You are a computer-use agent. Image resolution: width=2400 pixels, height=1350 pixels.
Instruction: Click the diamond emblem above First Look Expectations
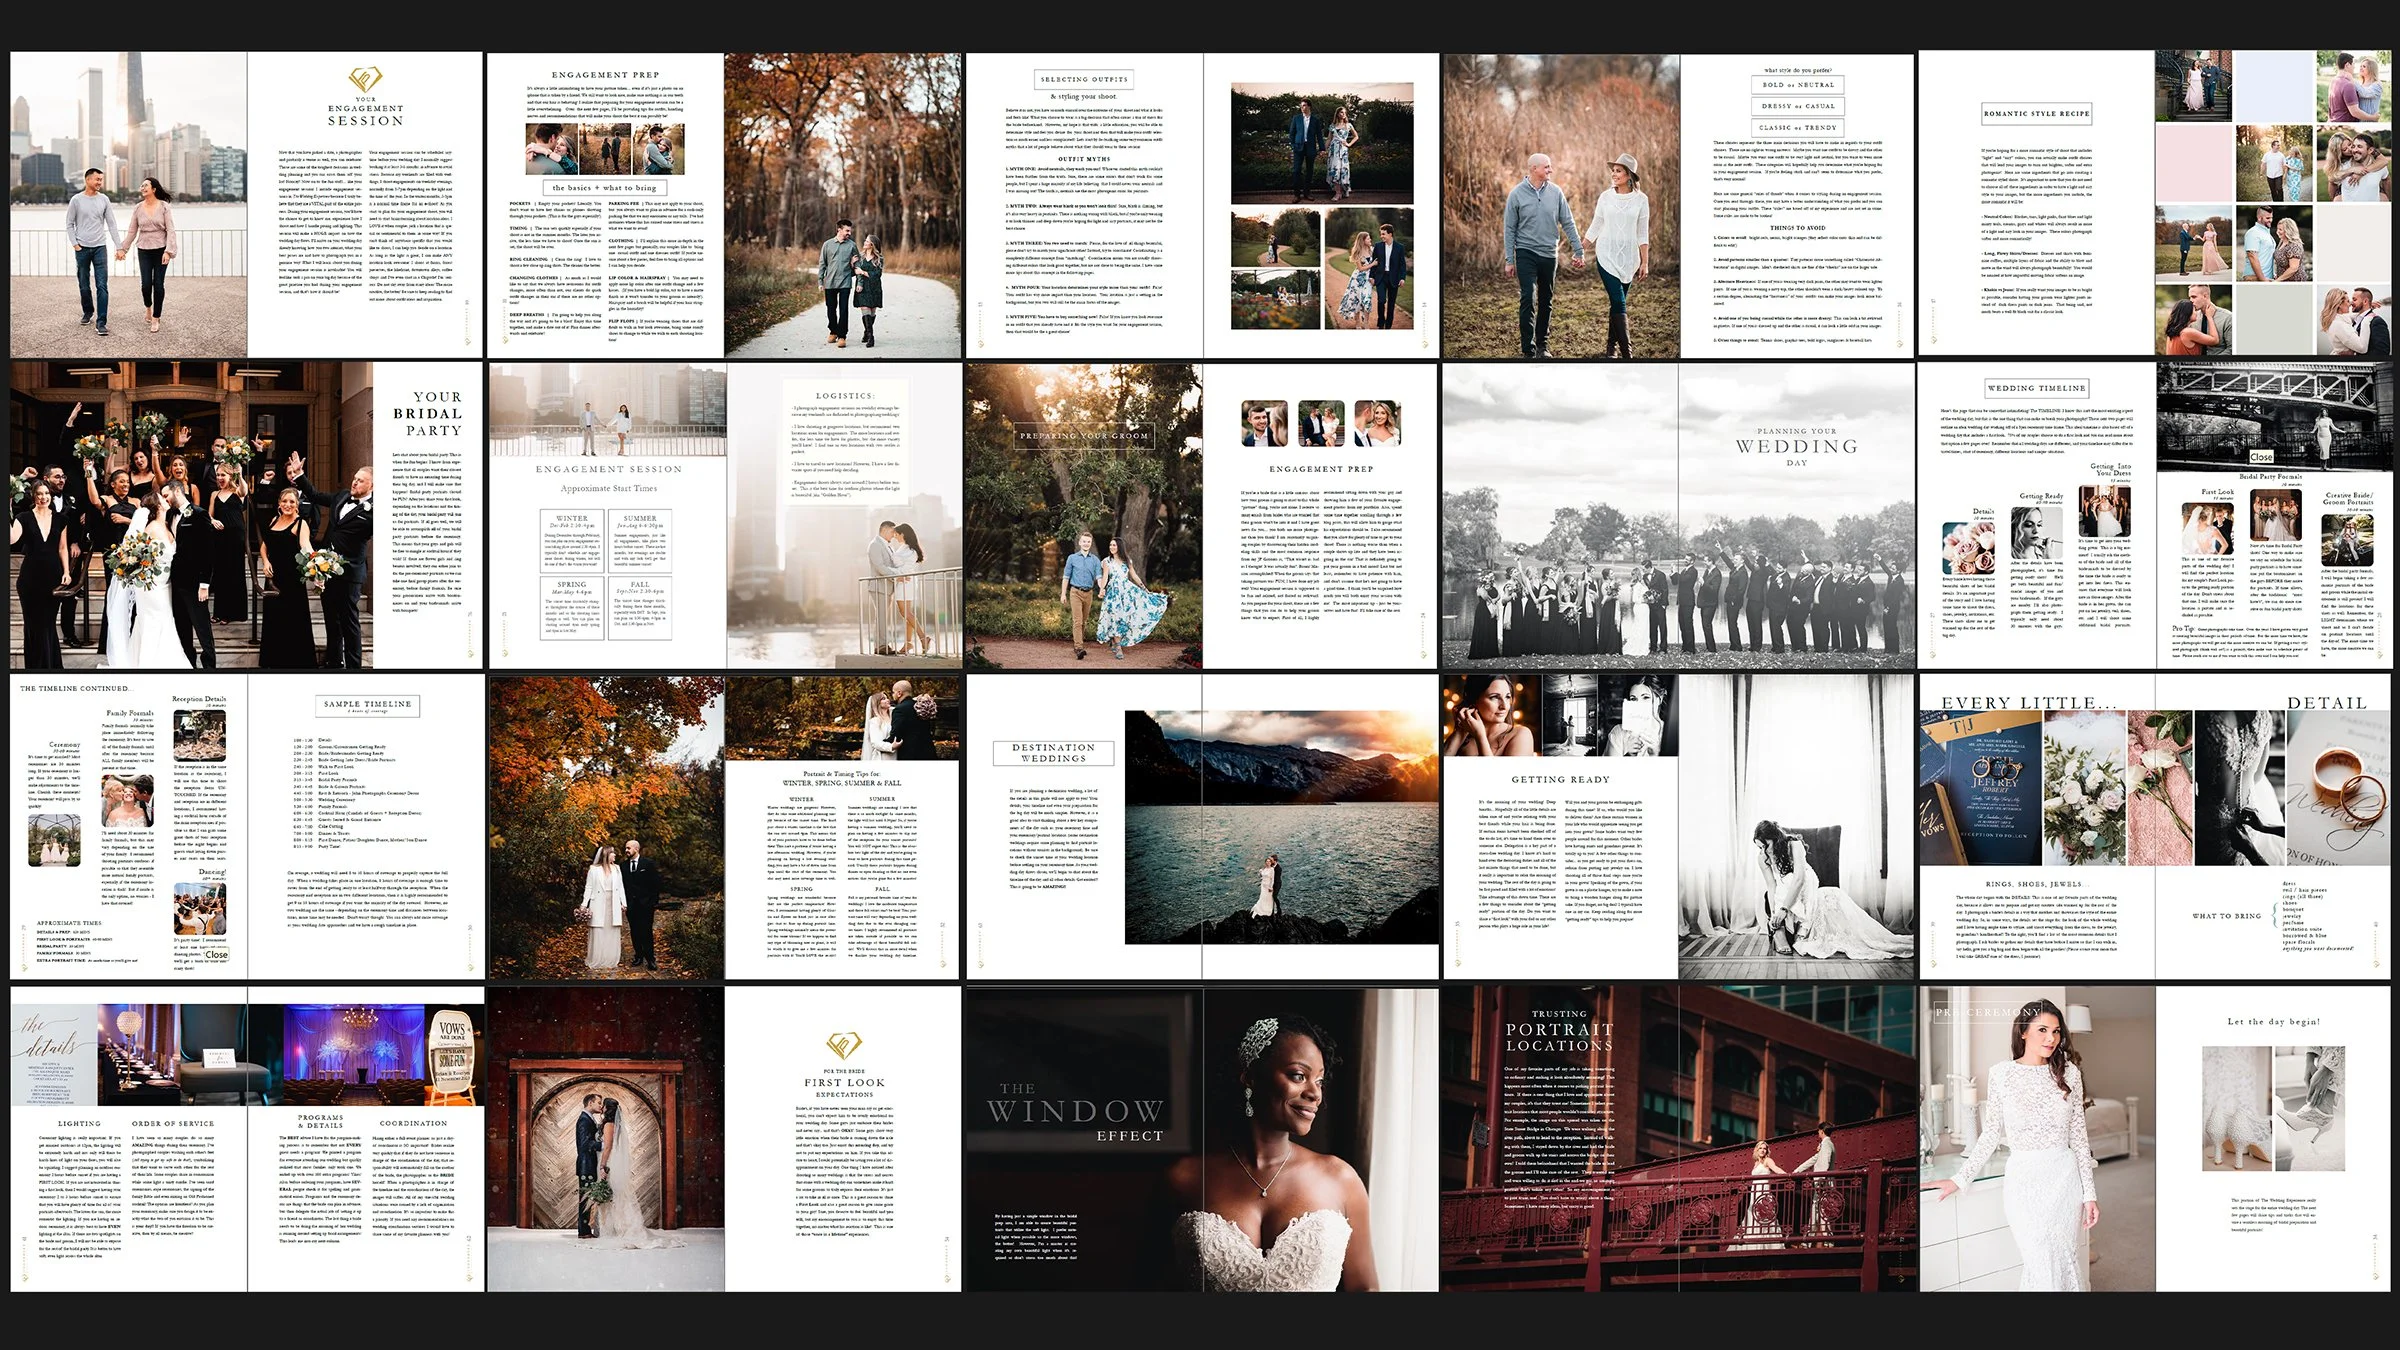tap(843, 1045)
